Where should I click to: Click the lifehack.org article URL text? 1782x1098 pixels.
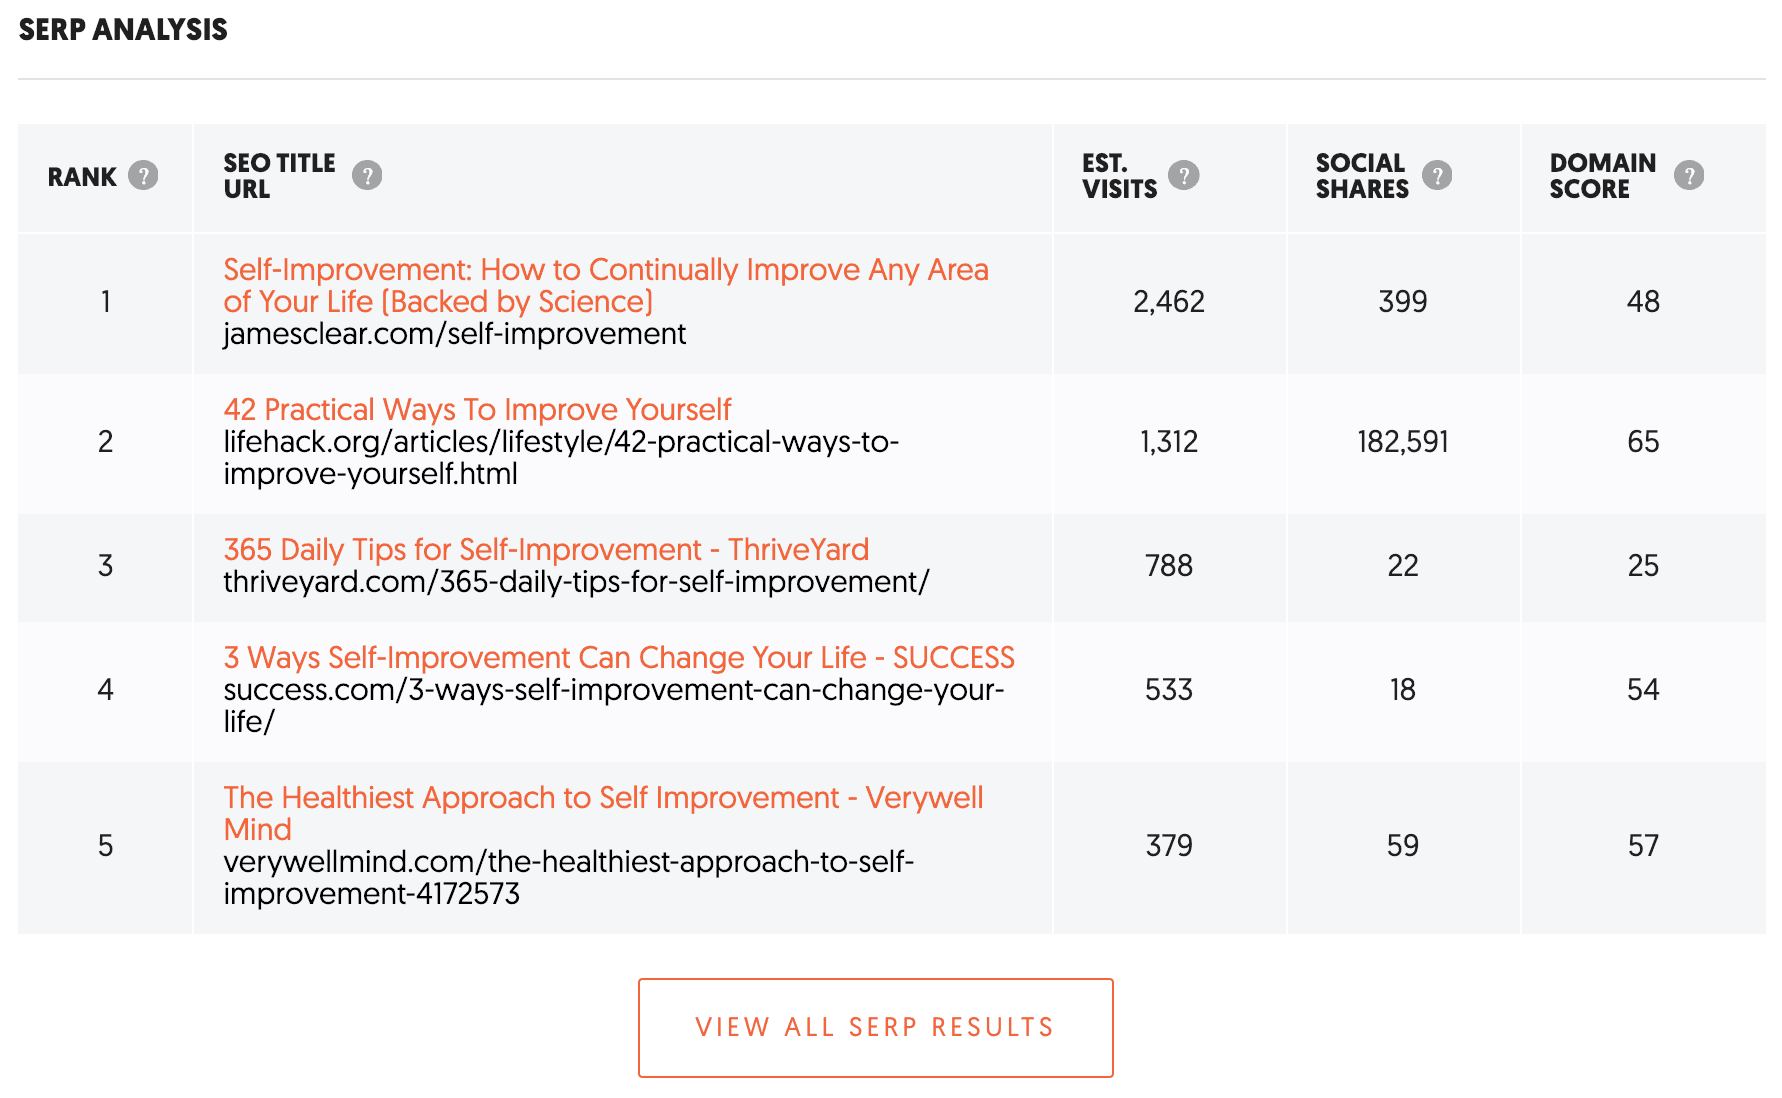[561, 457]
